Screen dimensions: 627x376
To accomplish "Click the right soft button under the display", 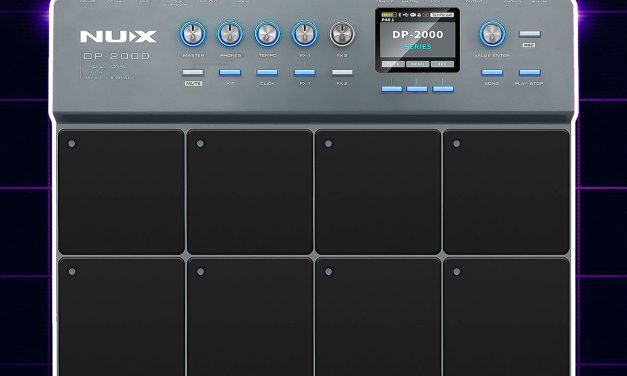I will point(443,89).
